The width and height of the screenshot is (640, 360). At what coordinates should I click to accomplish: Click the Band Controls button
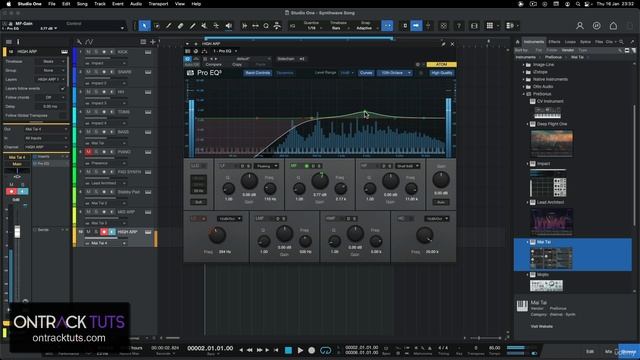[x=258, y=73]
